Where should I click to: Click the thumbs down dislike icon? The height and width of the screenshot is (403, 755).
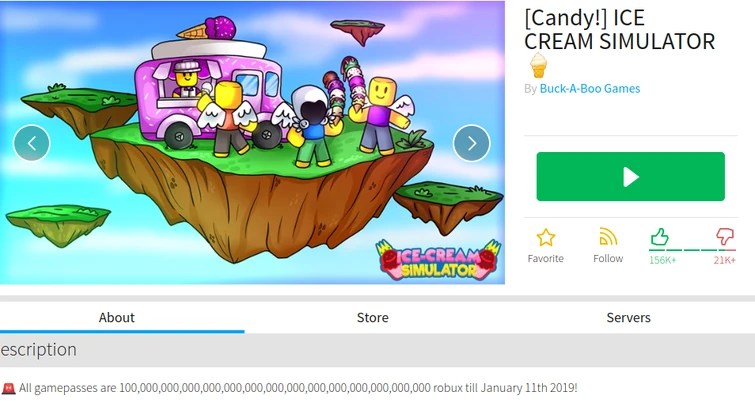click(725, 236)
